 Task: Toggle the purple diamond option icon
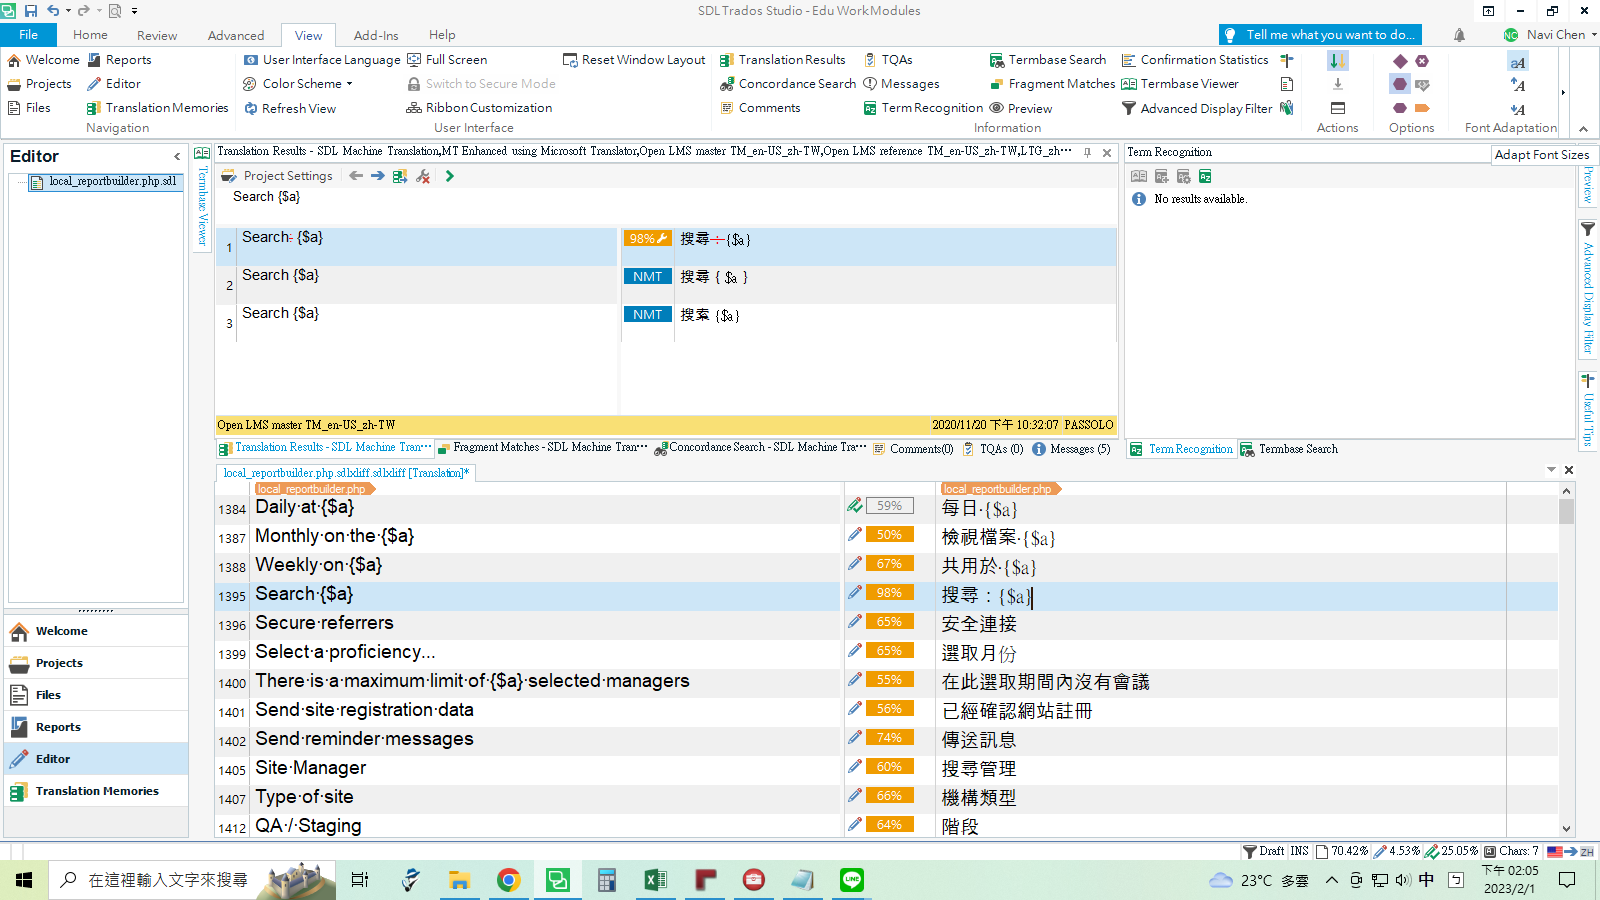1400,61
